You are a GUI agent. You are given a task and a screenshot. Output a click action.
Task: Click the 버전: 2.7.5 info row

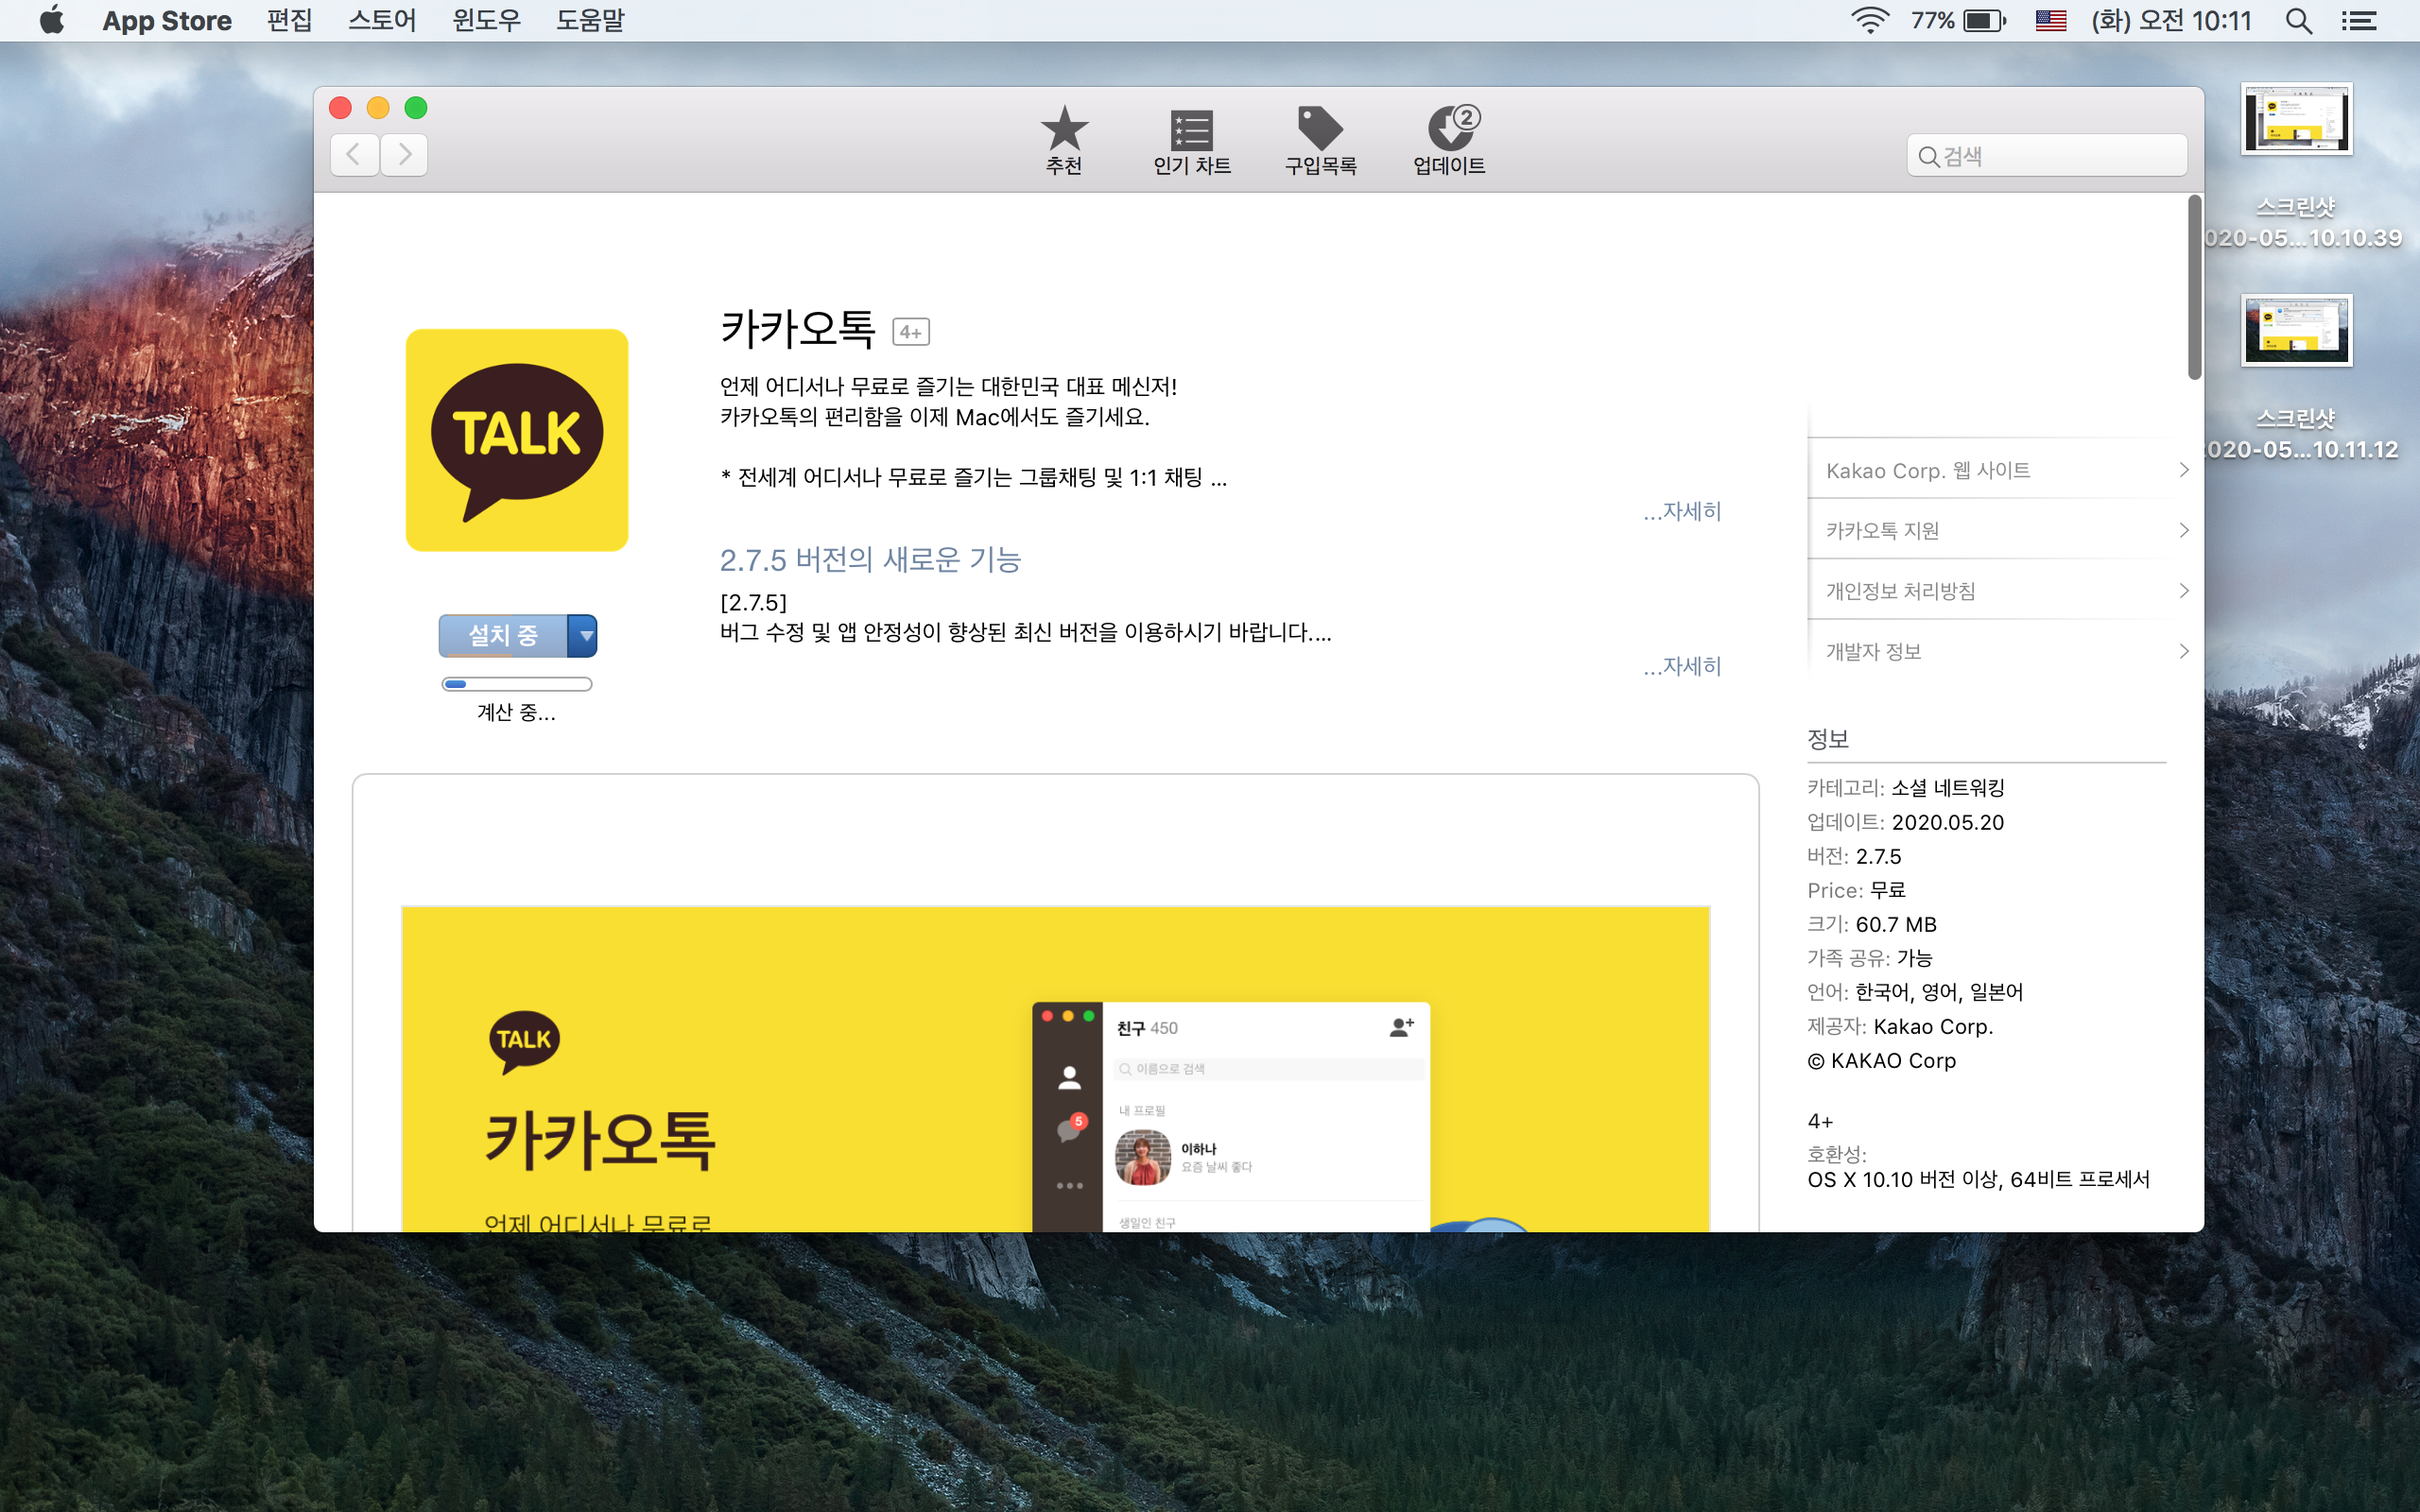click(1854, 856)
